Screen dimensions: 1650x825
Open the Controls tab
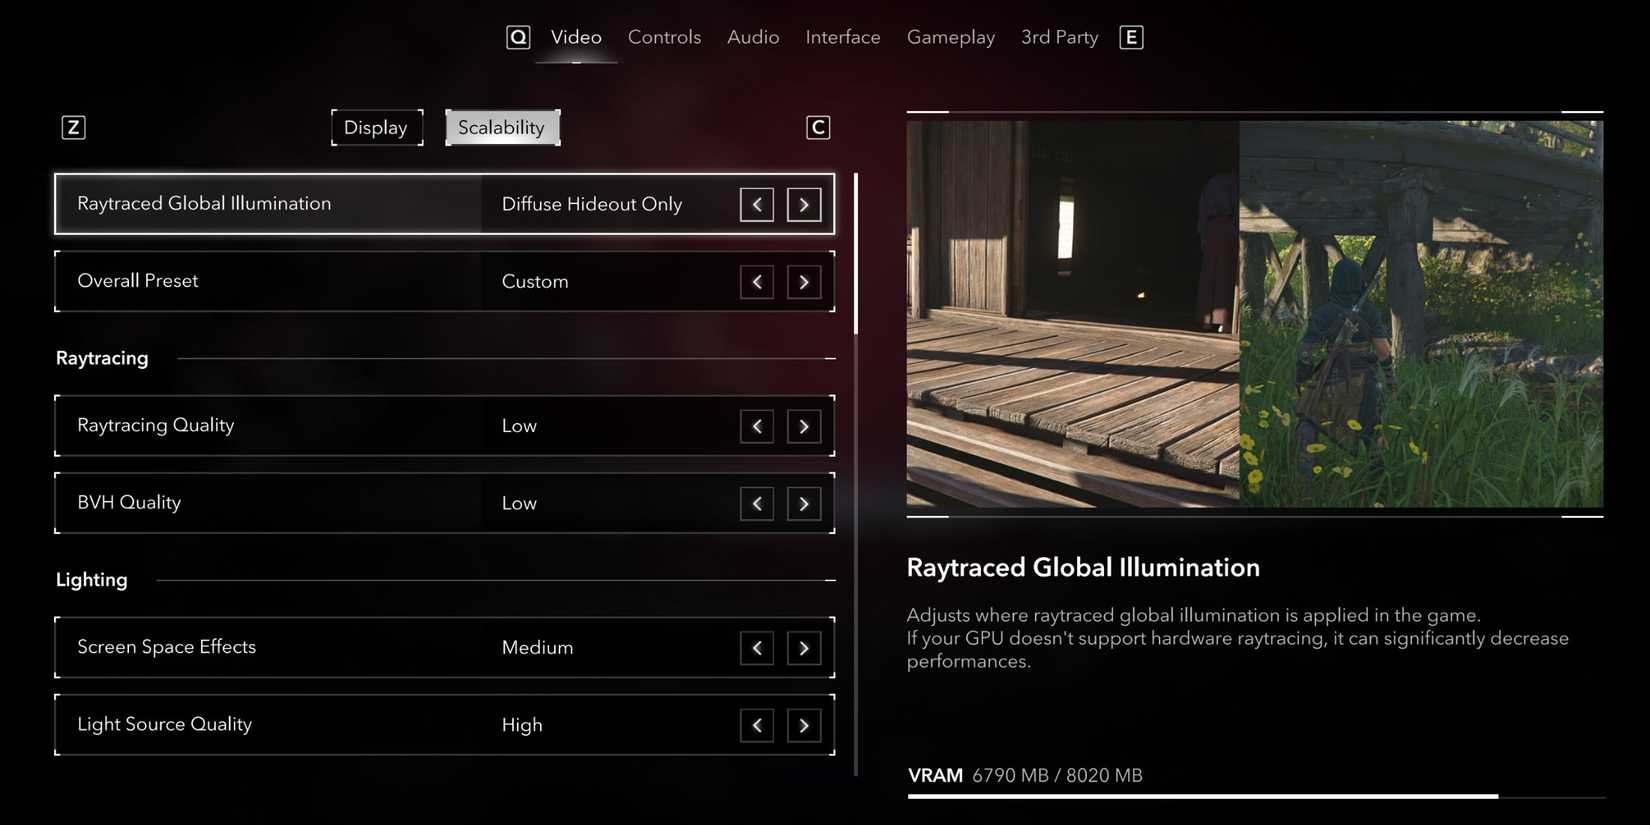click(x=664, y=37)
